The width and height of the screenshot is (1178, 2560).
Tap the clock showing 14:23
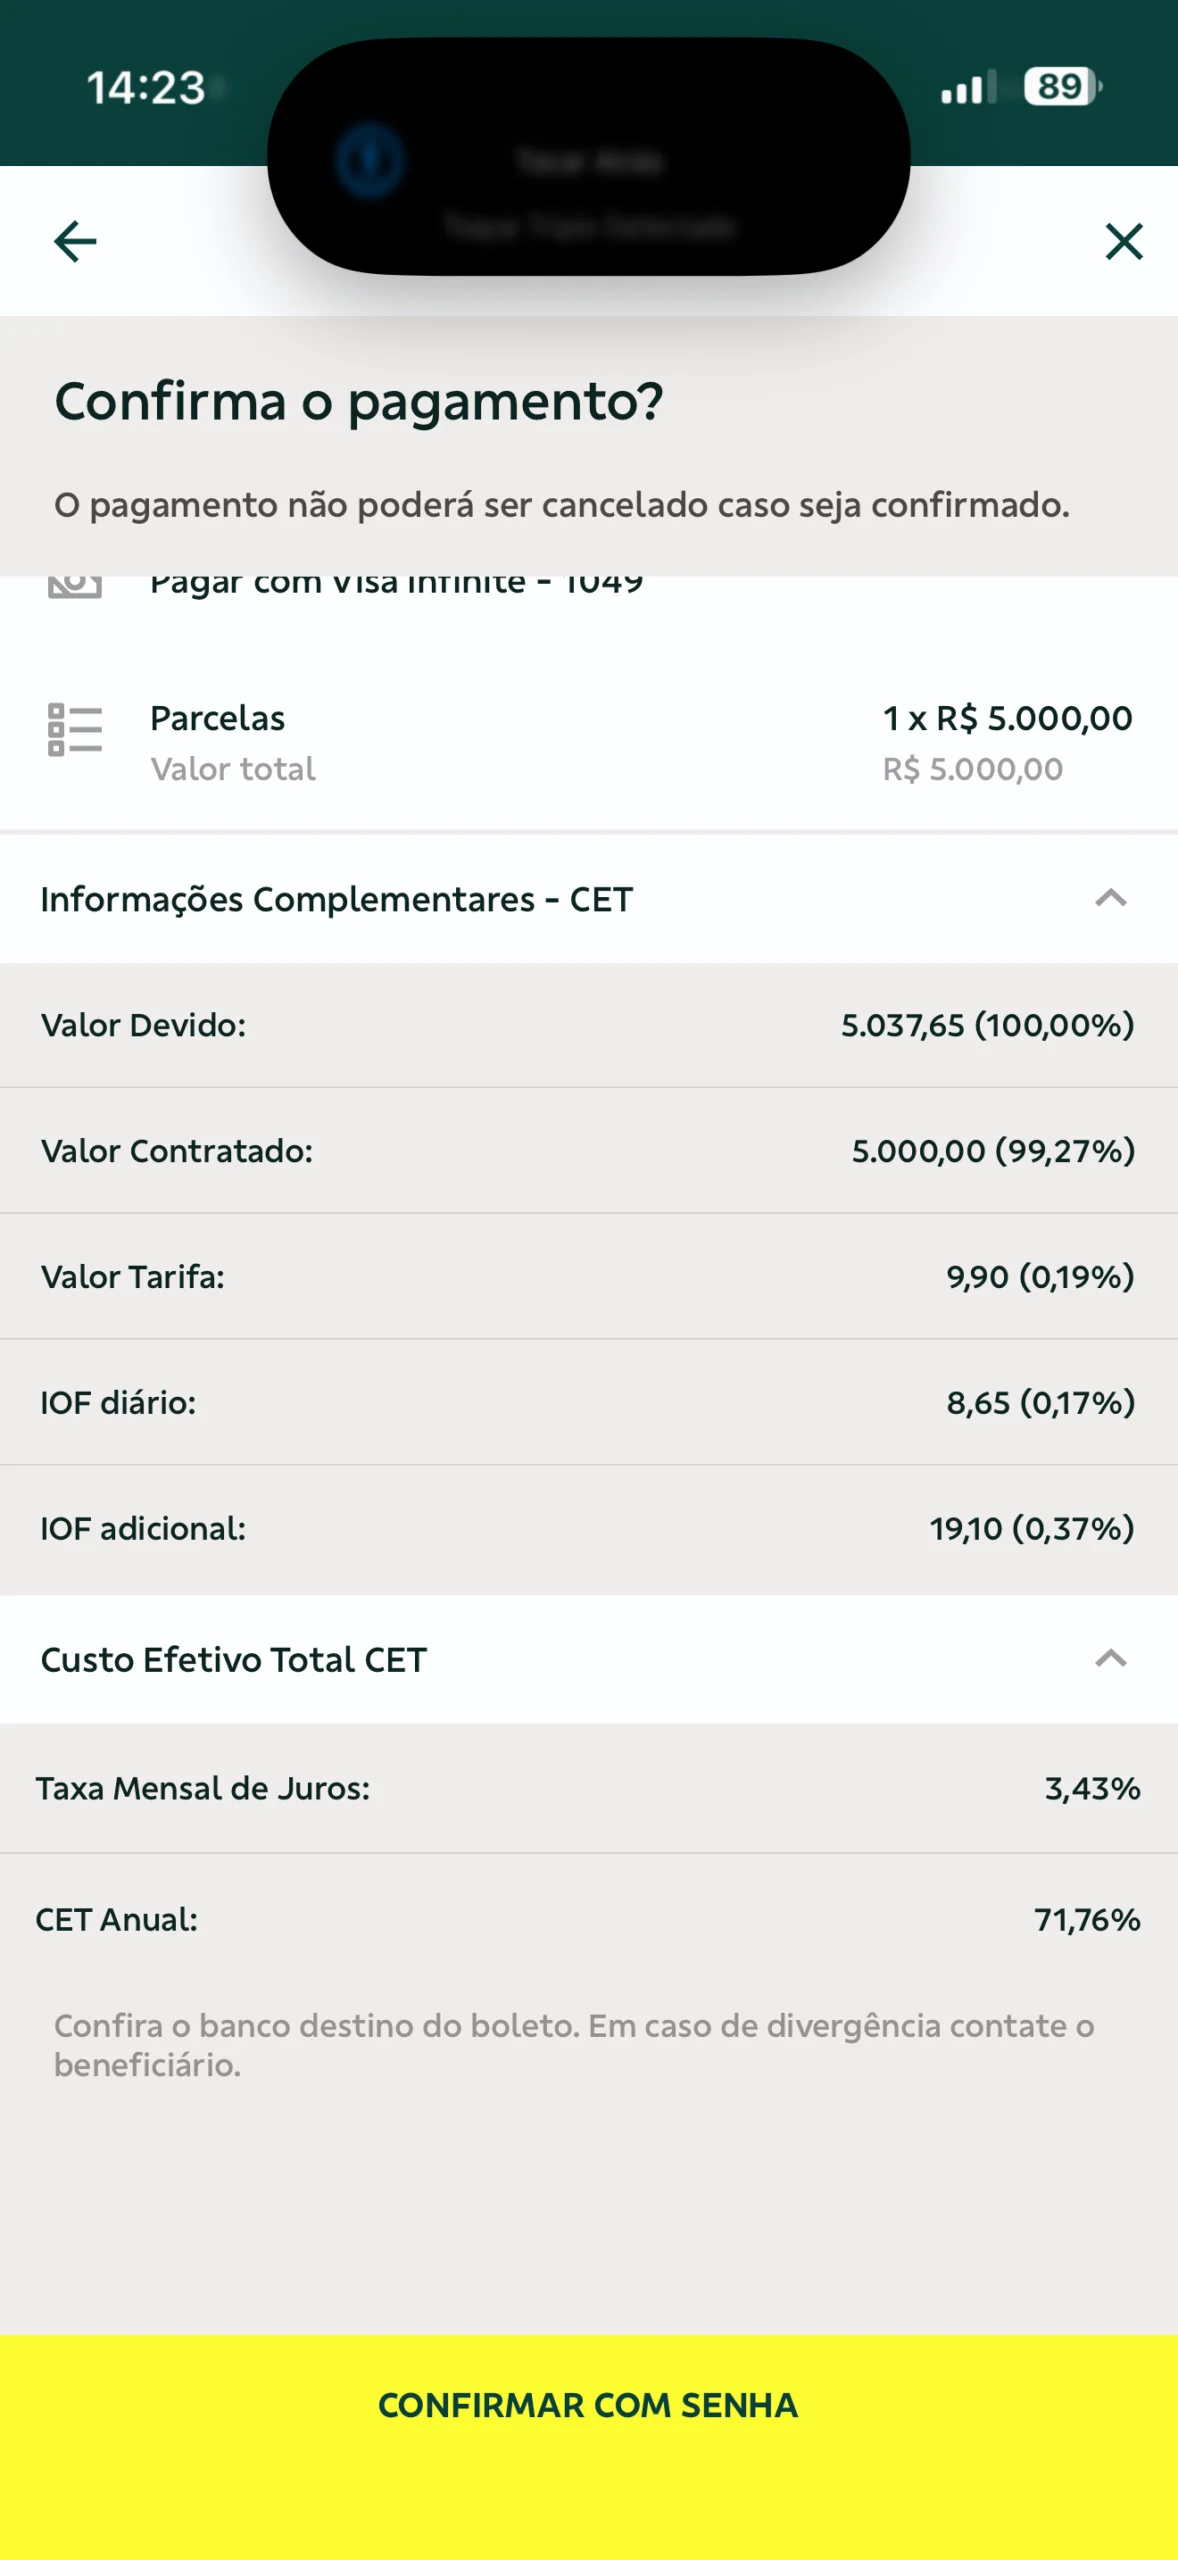tap(146, 88)
